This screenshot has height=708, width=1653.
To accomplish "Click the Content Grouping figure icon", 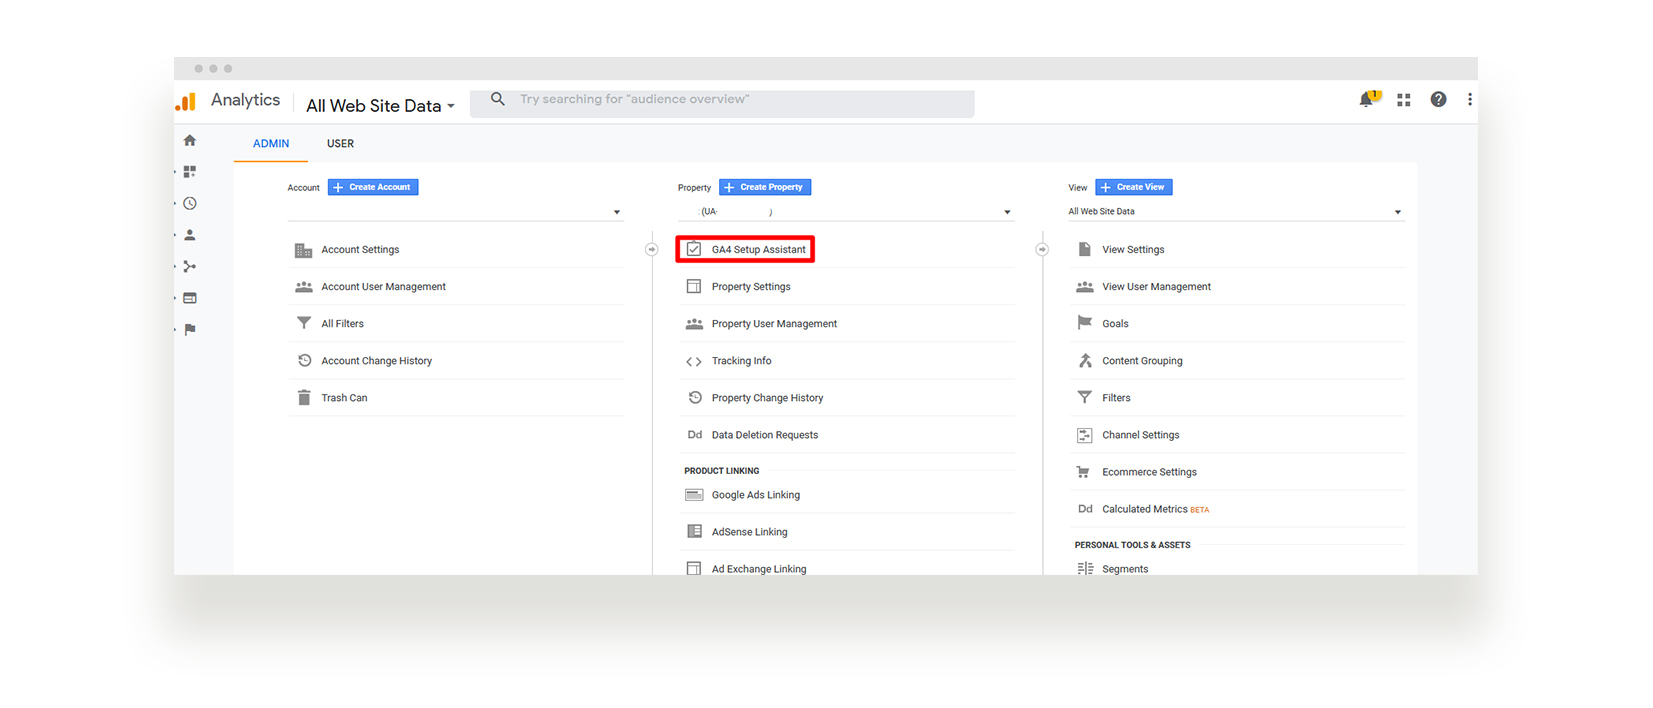I will pyautogui.click(x=1085, y=360).
